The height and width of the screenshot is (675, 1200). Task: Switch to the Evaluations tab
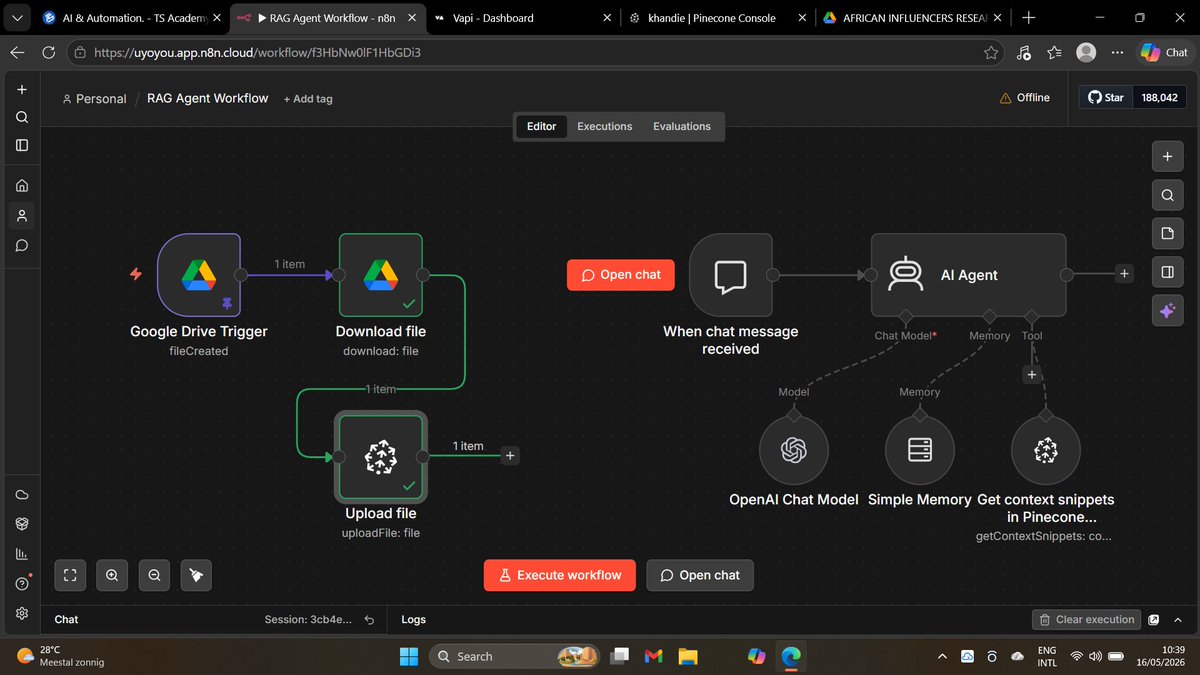682,127
